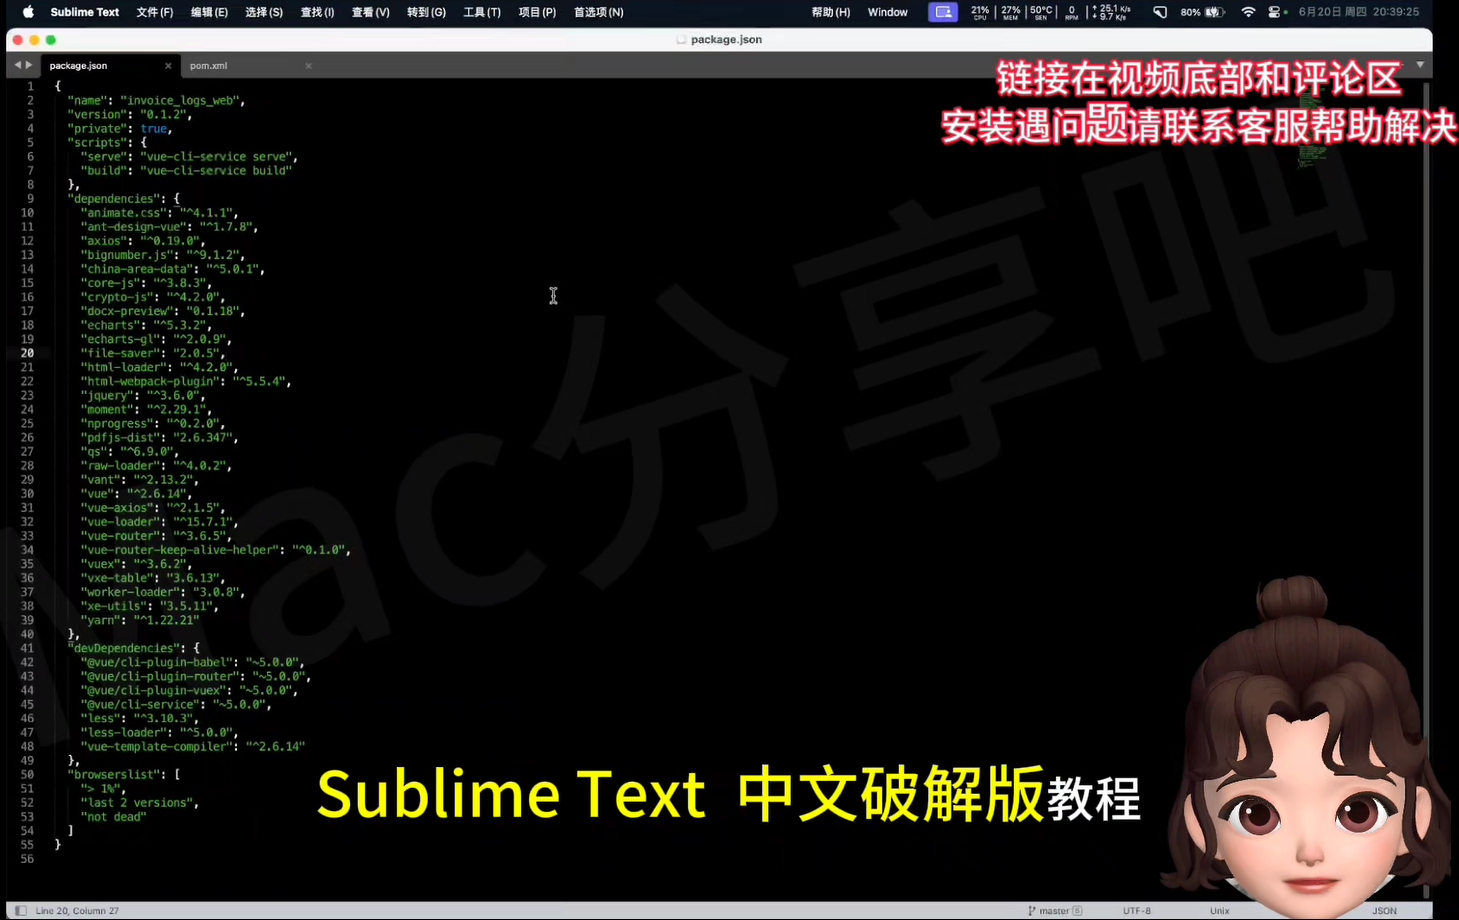Click Line 20, Column 27 status text
The image size is (1459, 920).
(77, 911)
